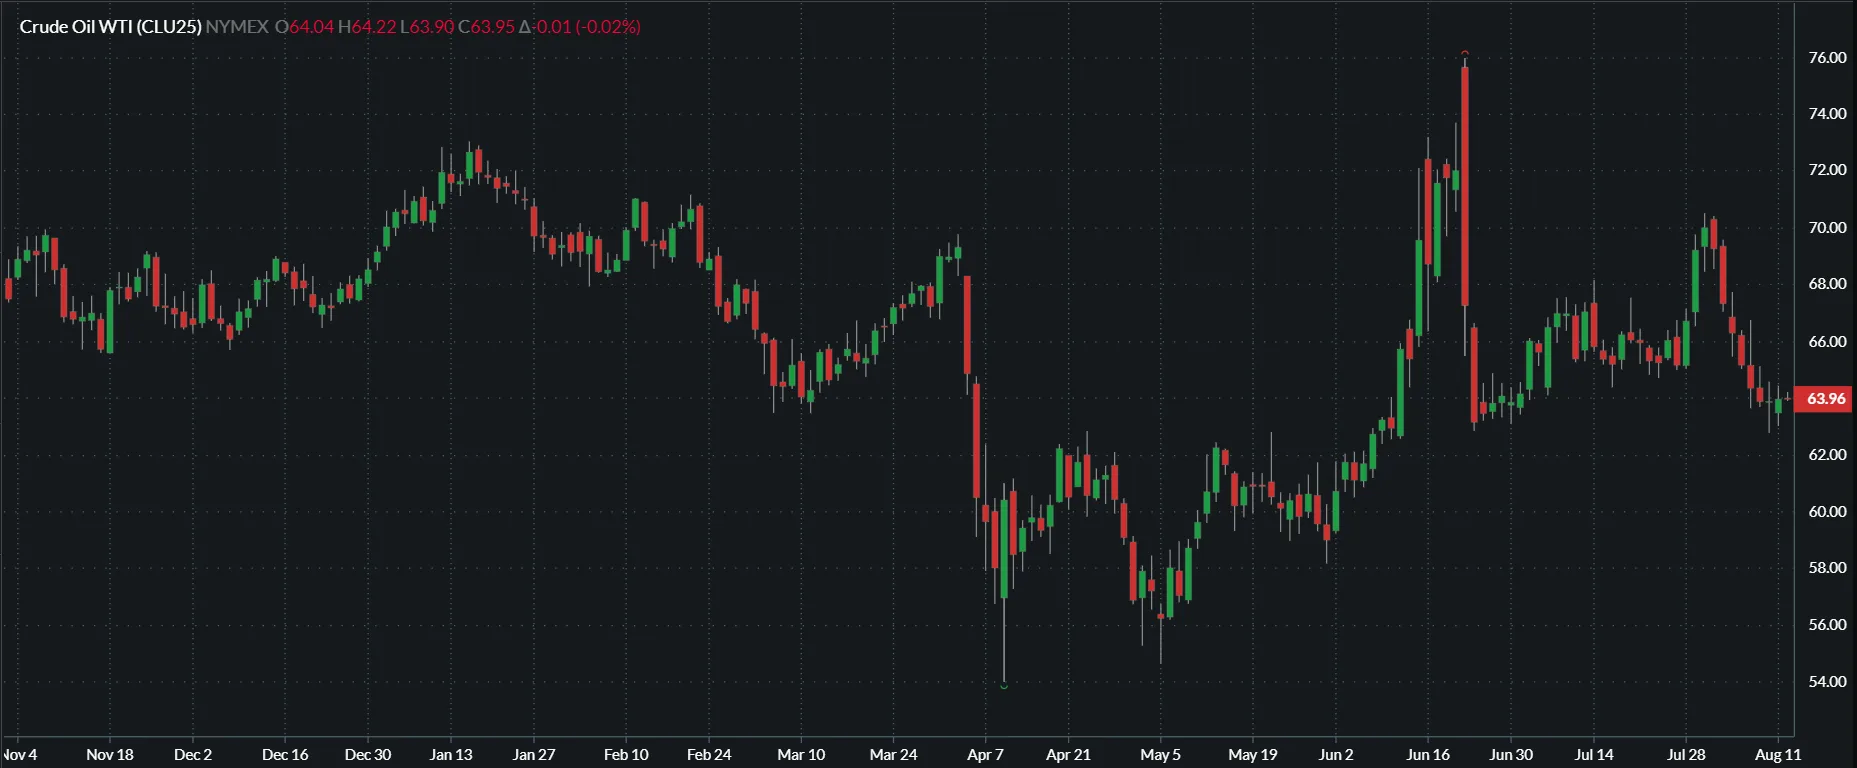Click the close price value C63.95
The height and width of the screenshot is (768, 1857).
[486, 27]
